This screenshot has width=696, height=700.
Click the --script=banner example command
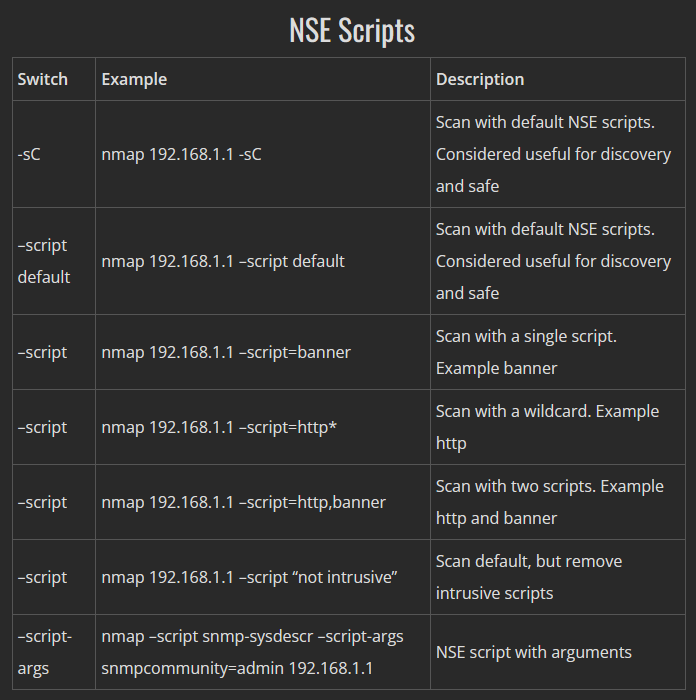point(226,352)
